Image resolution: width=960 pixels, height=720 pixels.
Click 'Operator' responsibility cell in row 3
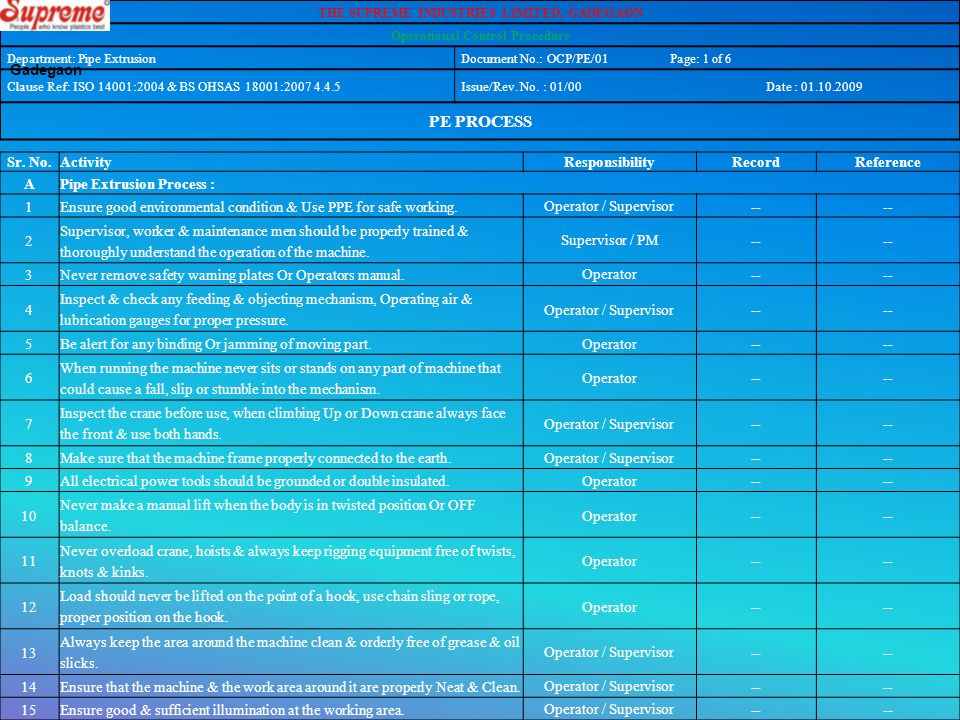click(609, 275)
